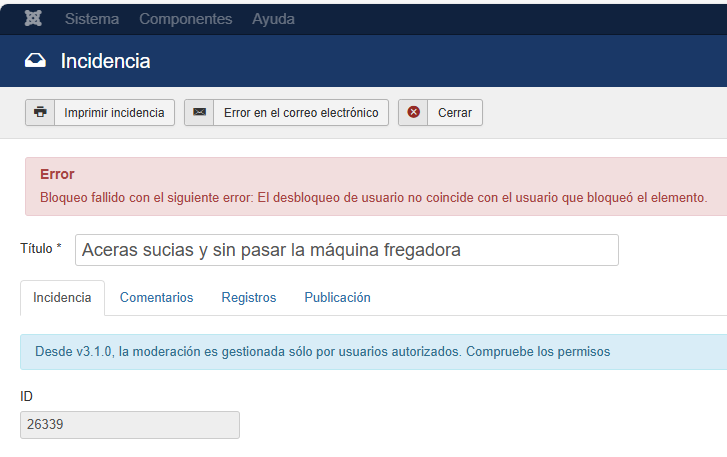Open the Componentes menu
727x457 pixels.
185,19
